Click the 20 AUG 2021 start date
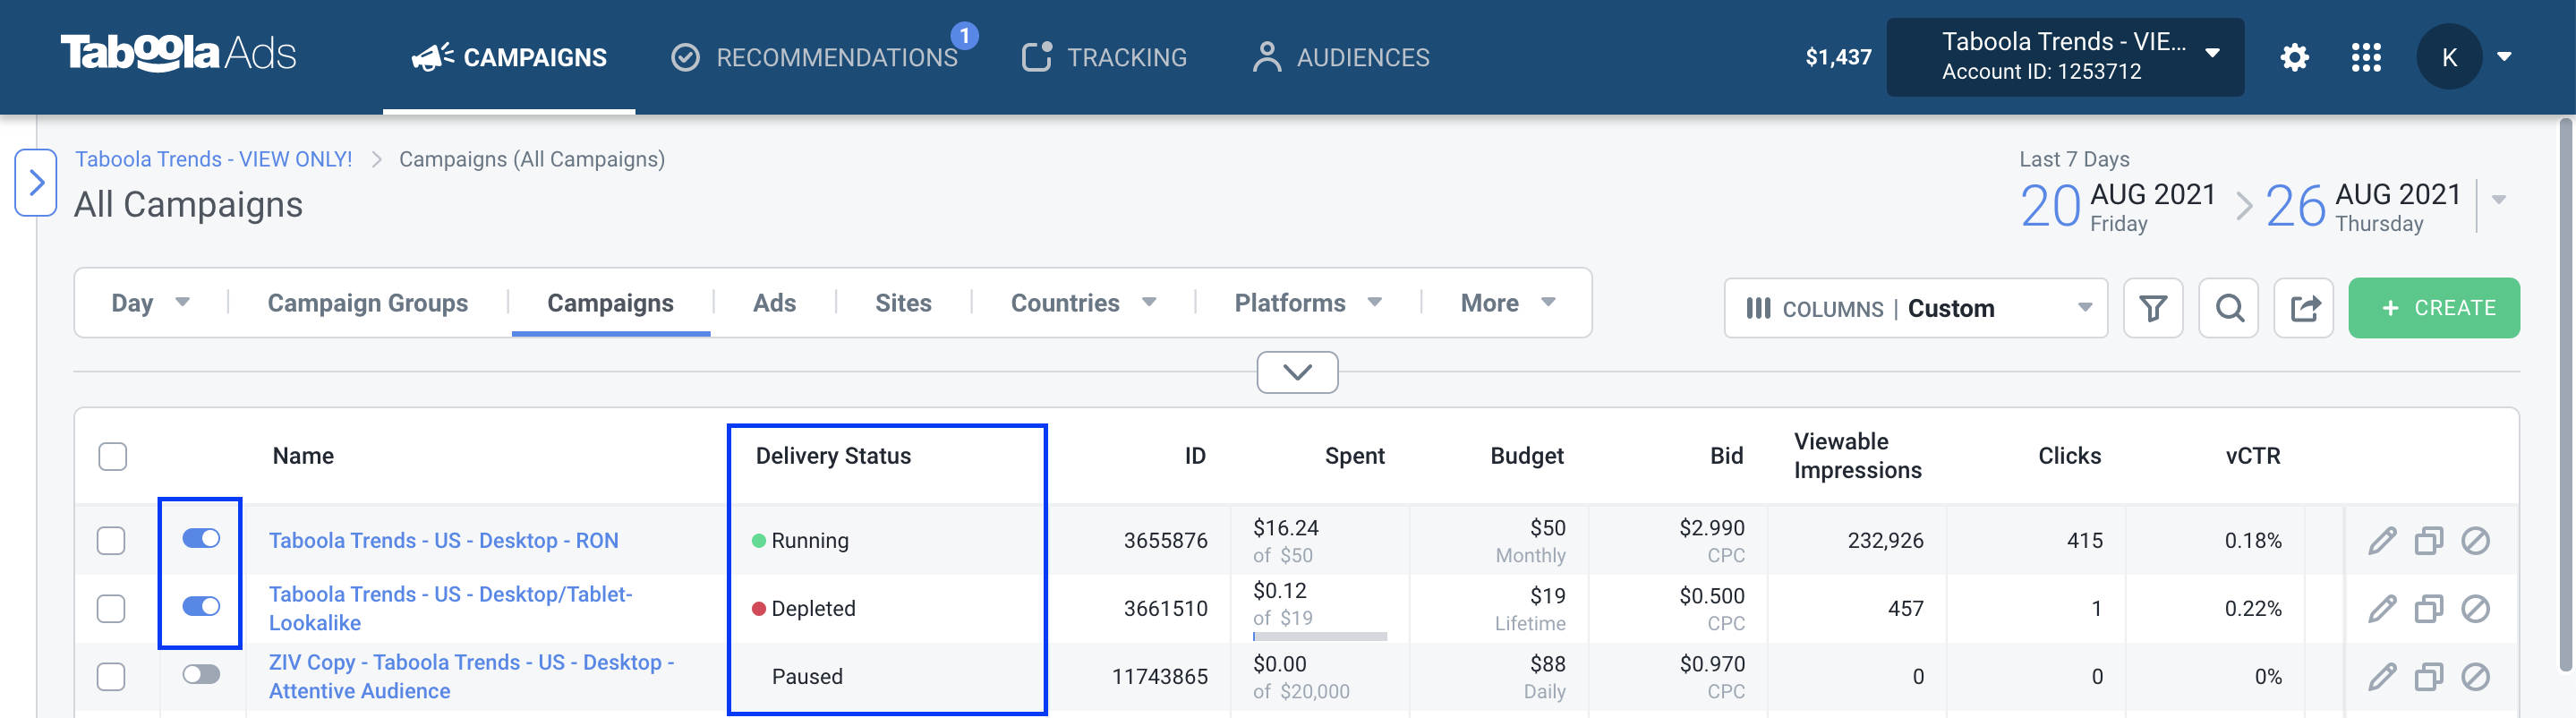Image resolution: width=2576 pixels, height=718 pixels. pyautogui.click(x=2117, y=206)
